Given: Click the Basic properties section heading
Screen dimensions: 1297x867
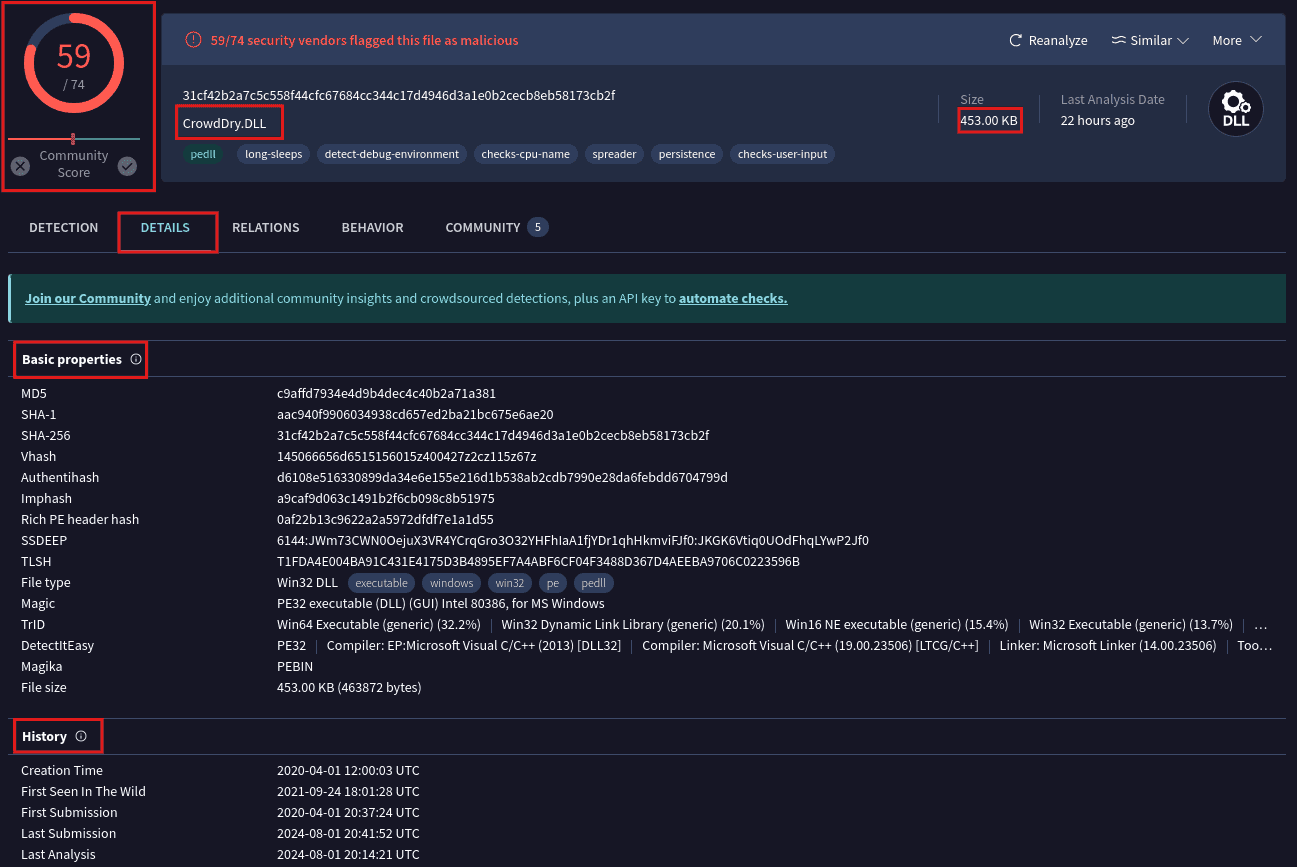Looking at the screenshot, I should [72, 359].
